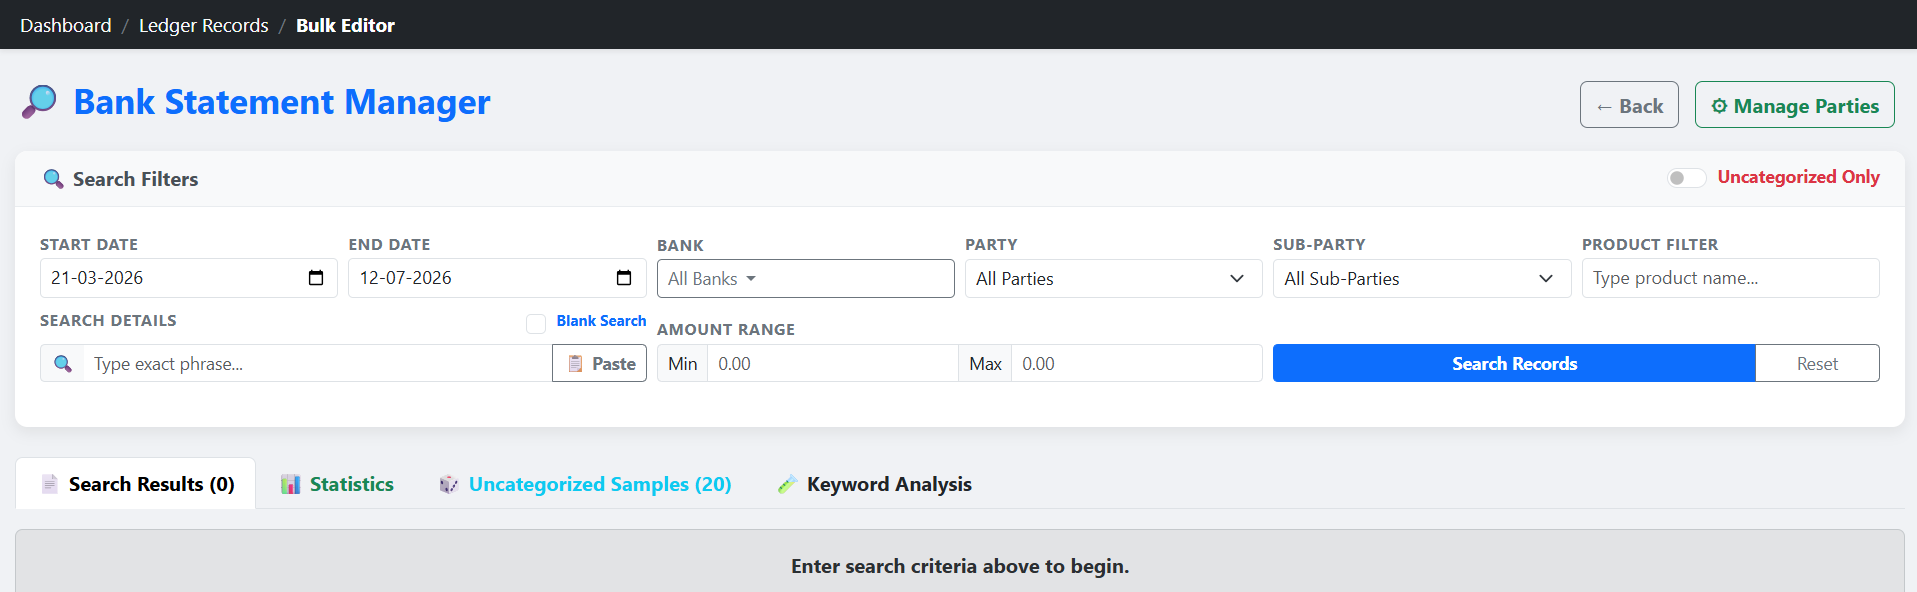The height and width of the screenshot is (592, 1917).
Task: Open the All Banks dropdown
Action: coord(805,279)
